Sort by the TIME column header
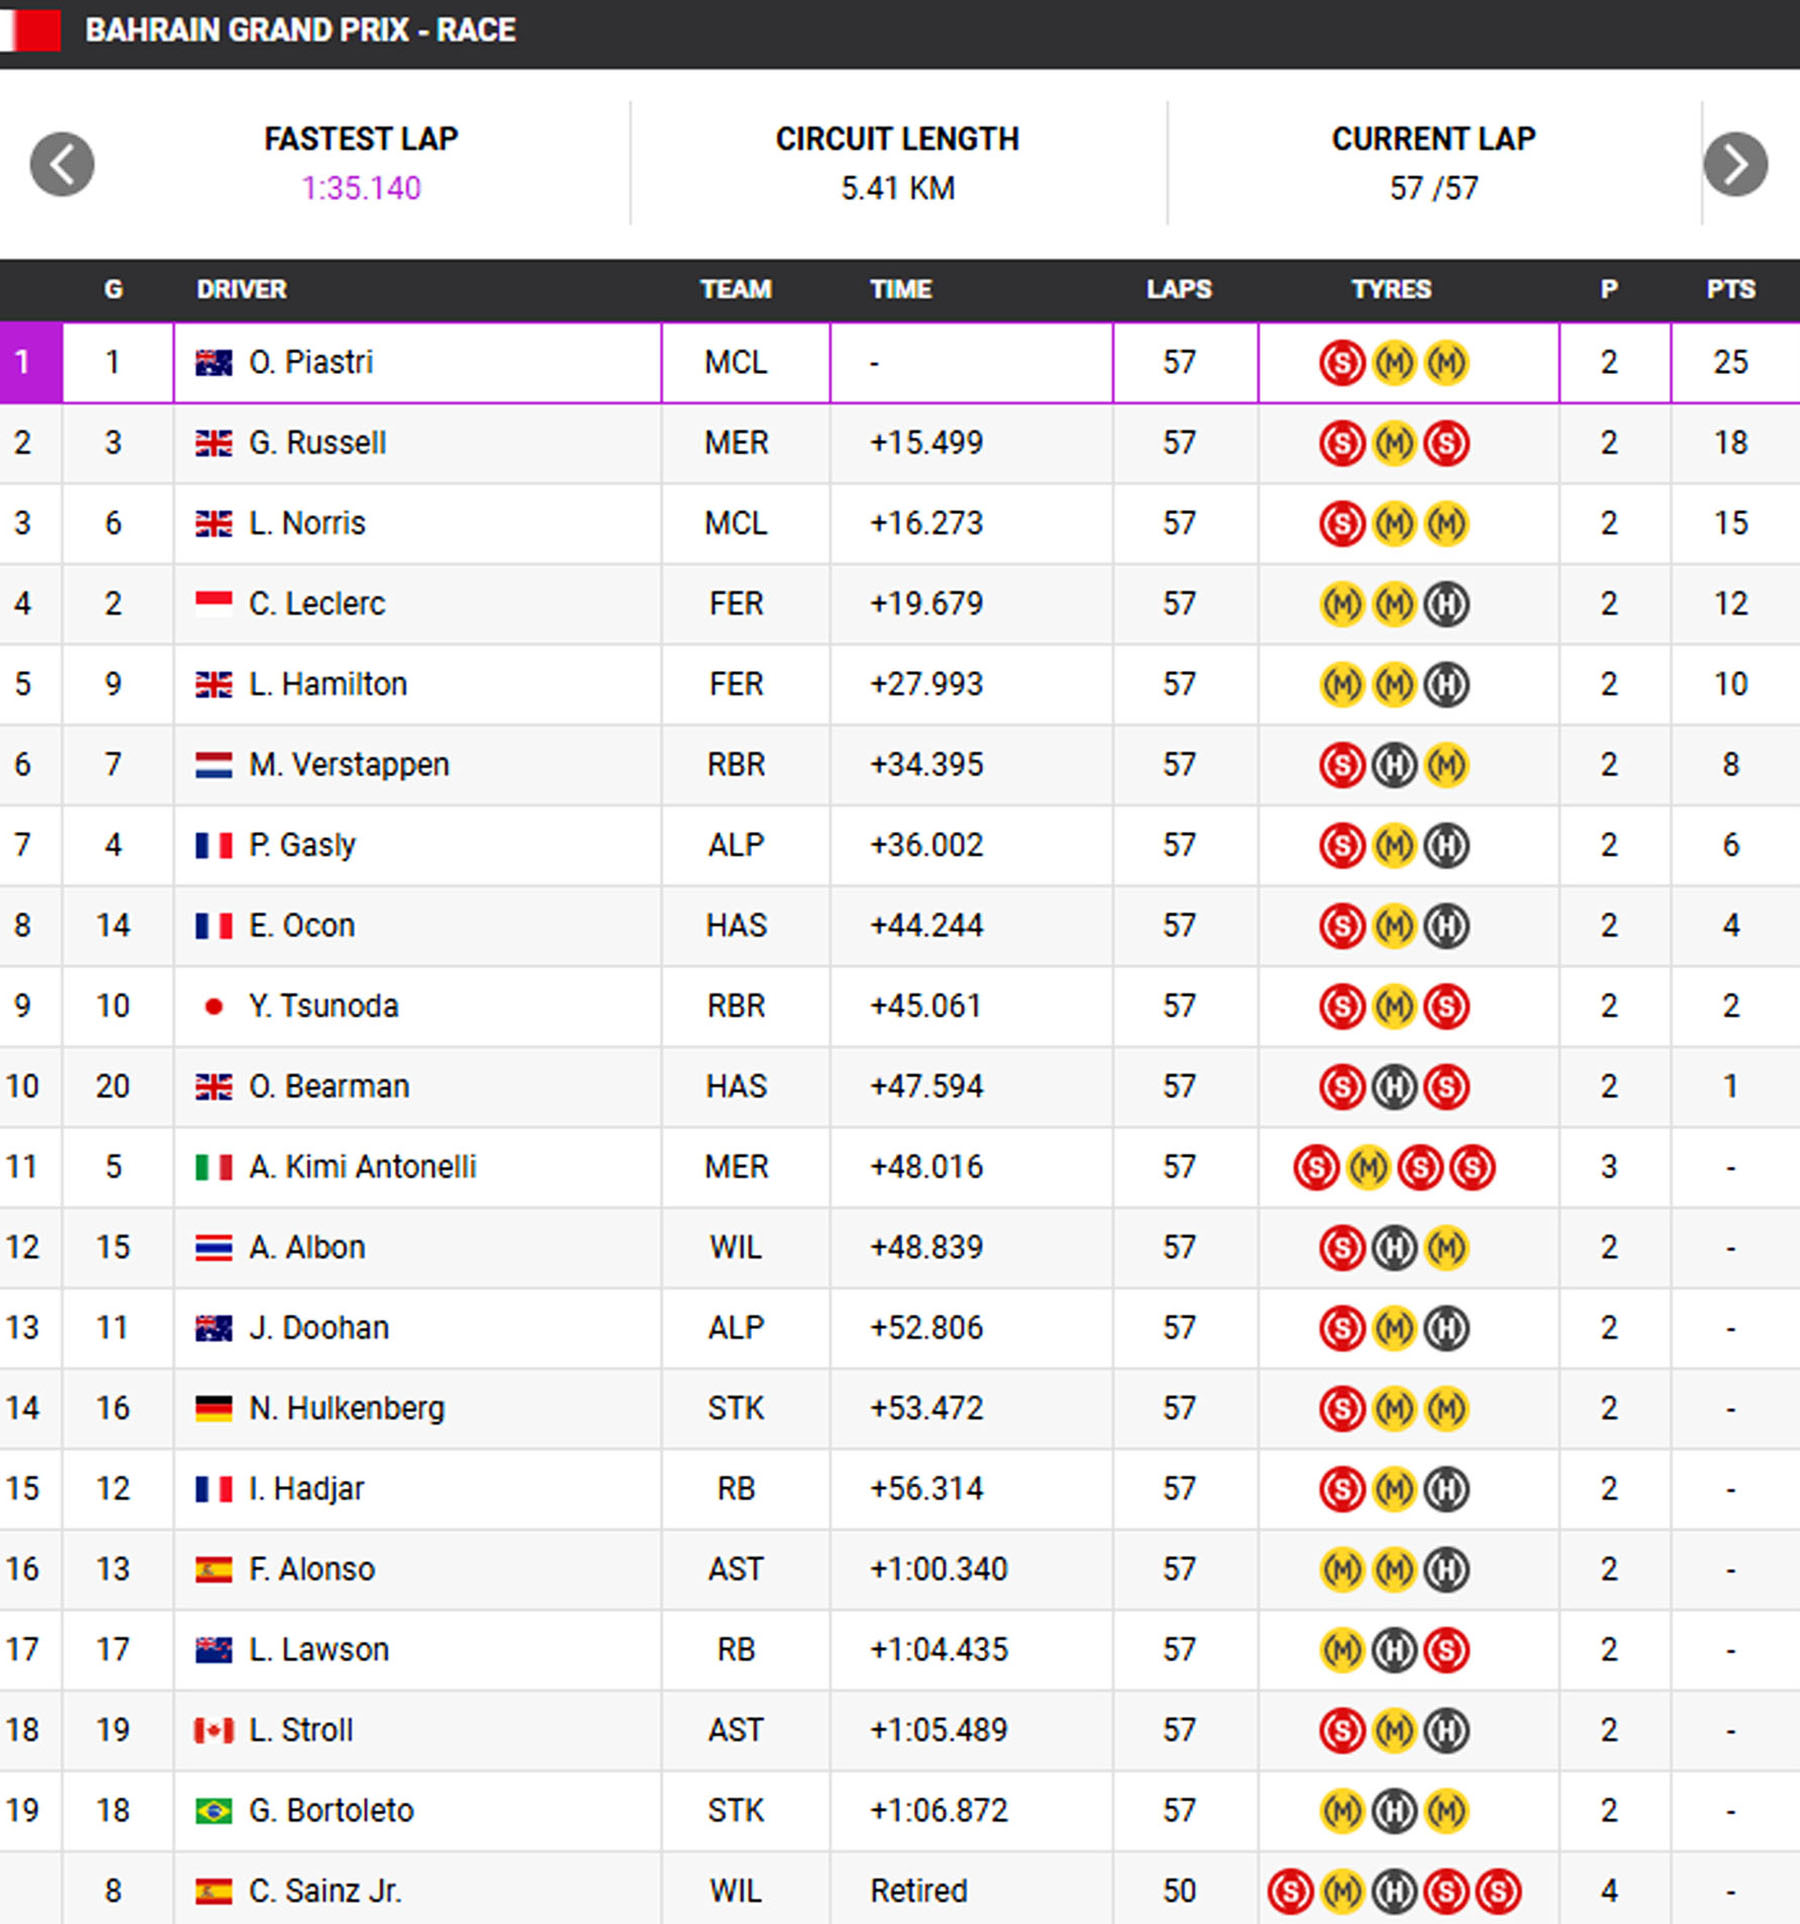This screenshot has width=1800, height=1924. [x=900, y=290]
